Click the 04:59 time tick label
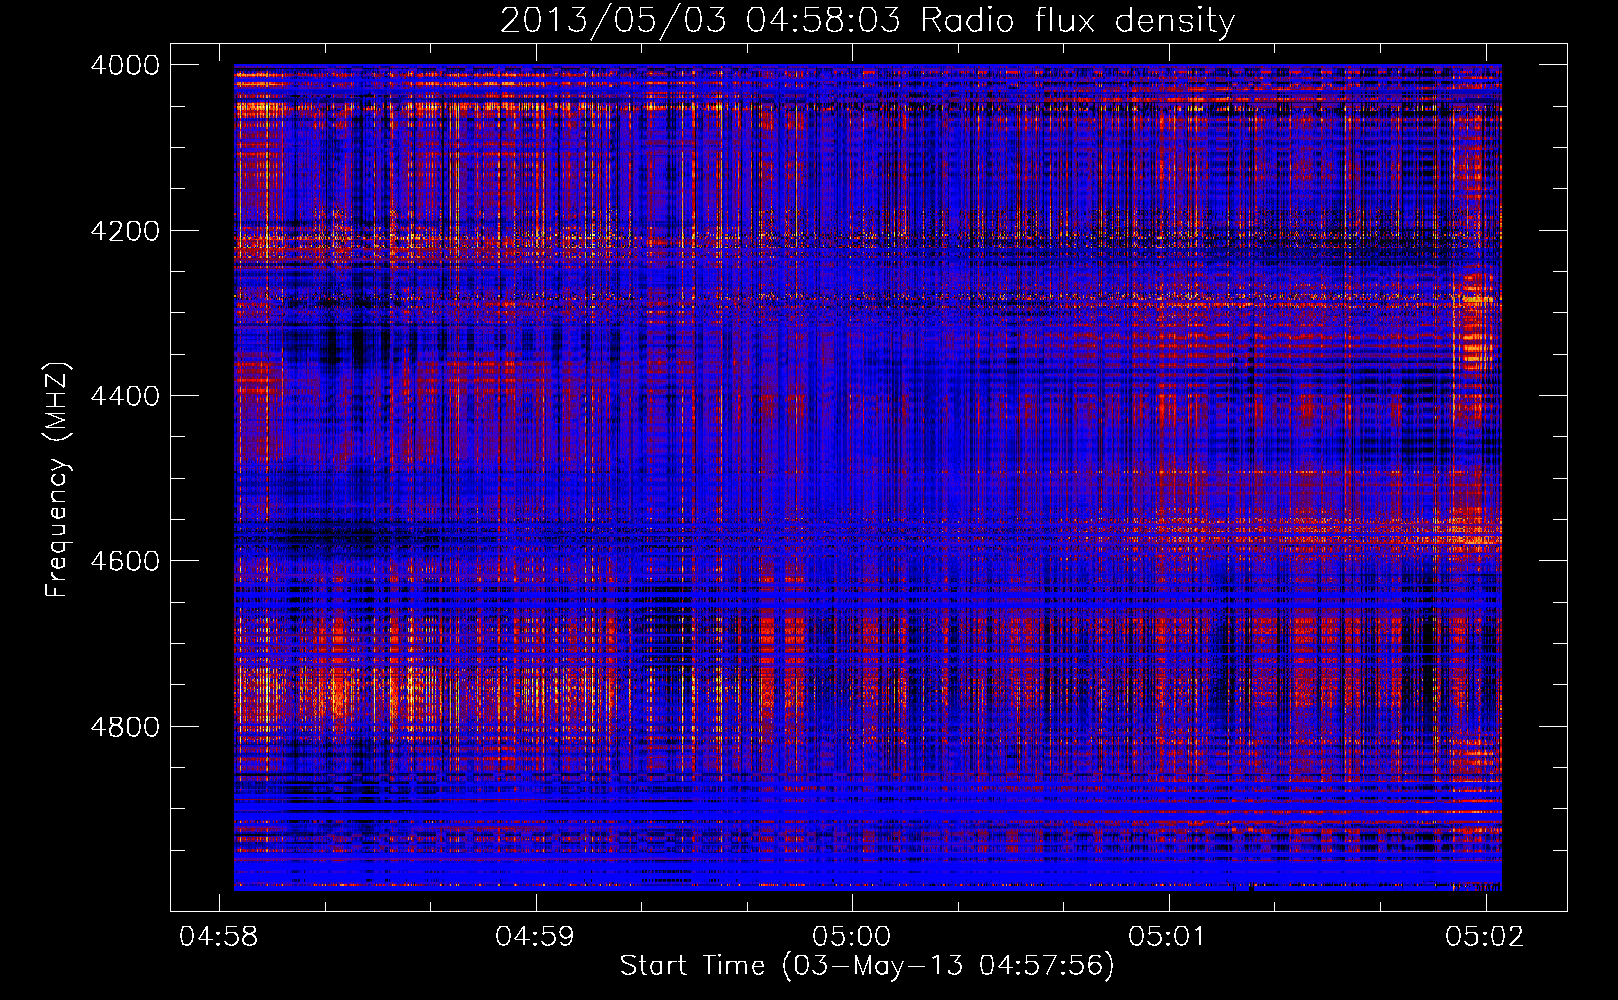The width and height of the screenshot is (1618, 1000). pyautogui.click(x=535, y=936)
